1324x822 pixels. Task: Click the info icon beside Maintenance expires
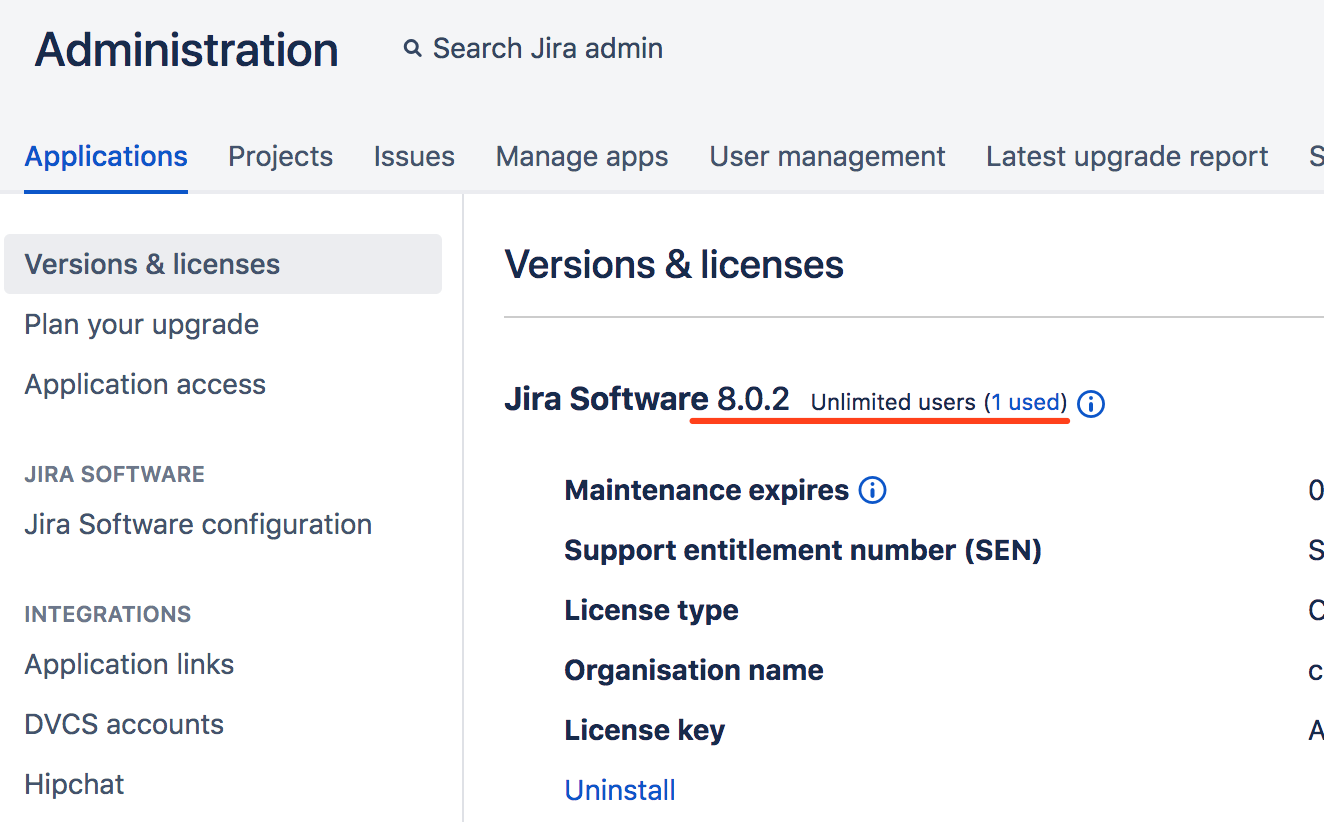(873, 491)
